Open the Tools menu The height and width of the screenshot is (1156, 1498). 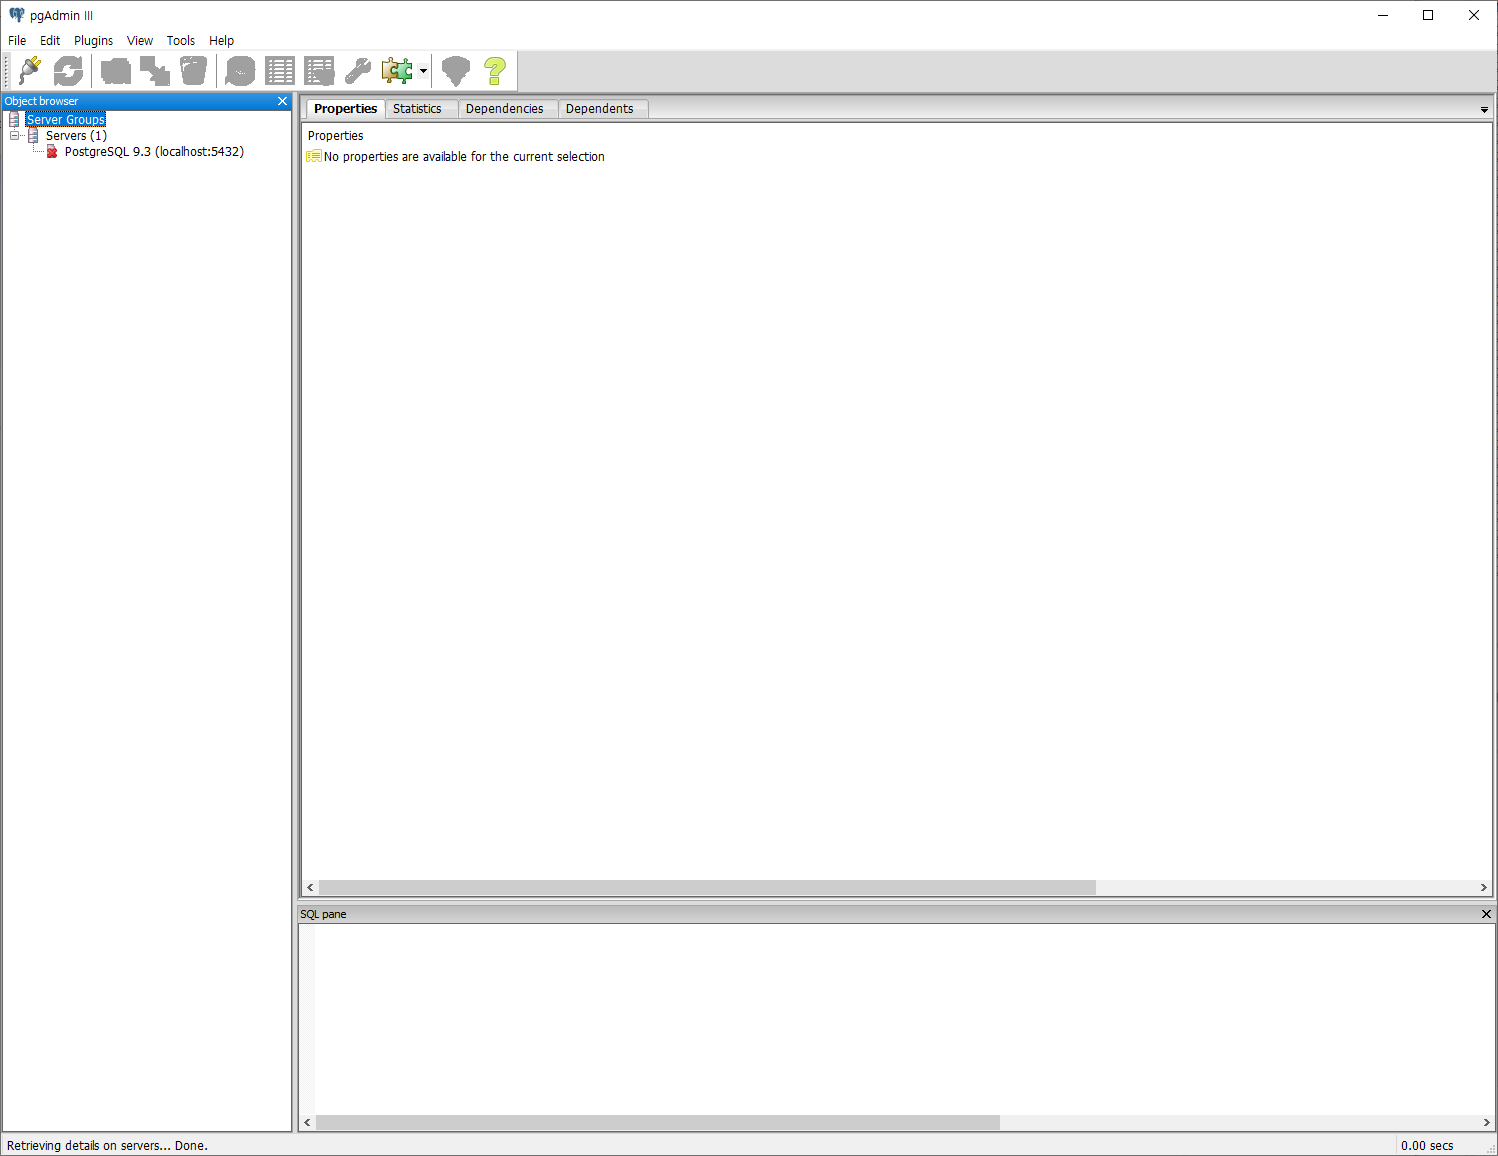[x=181, y=41]
